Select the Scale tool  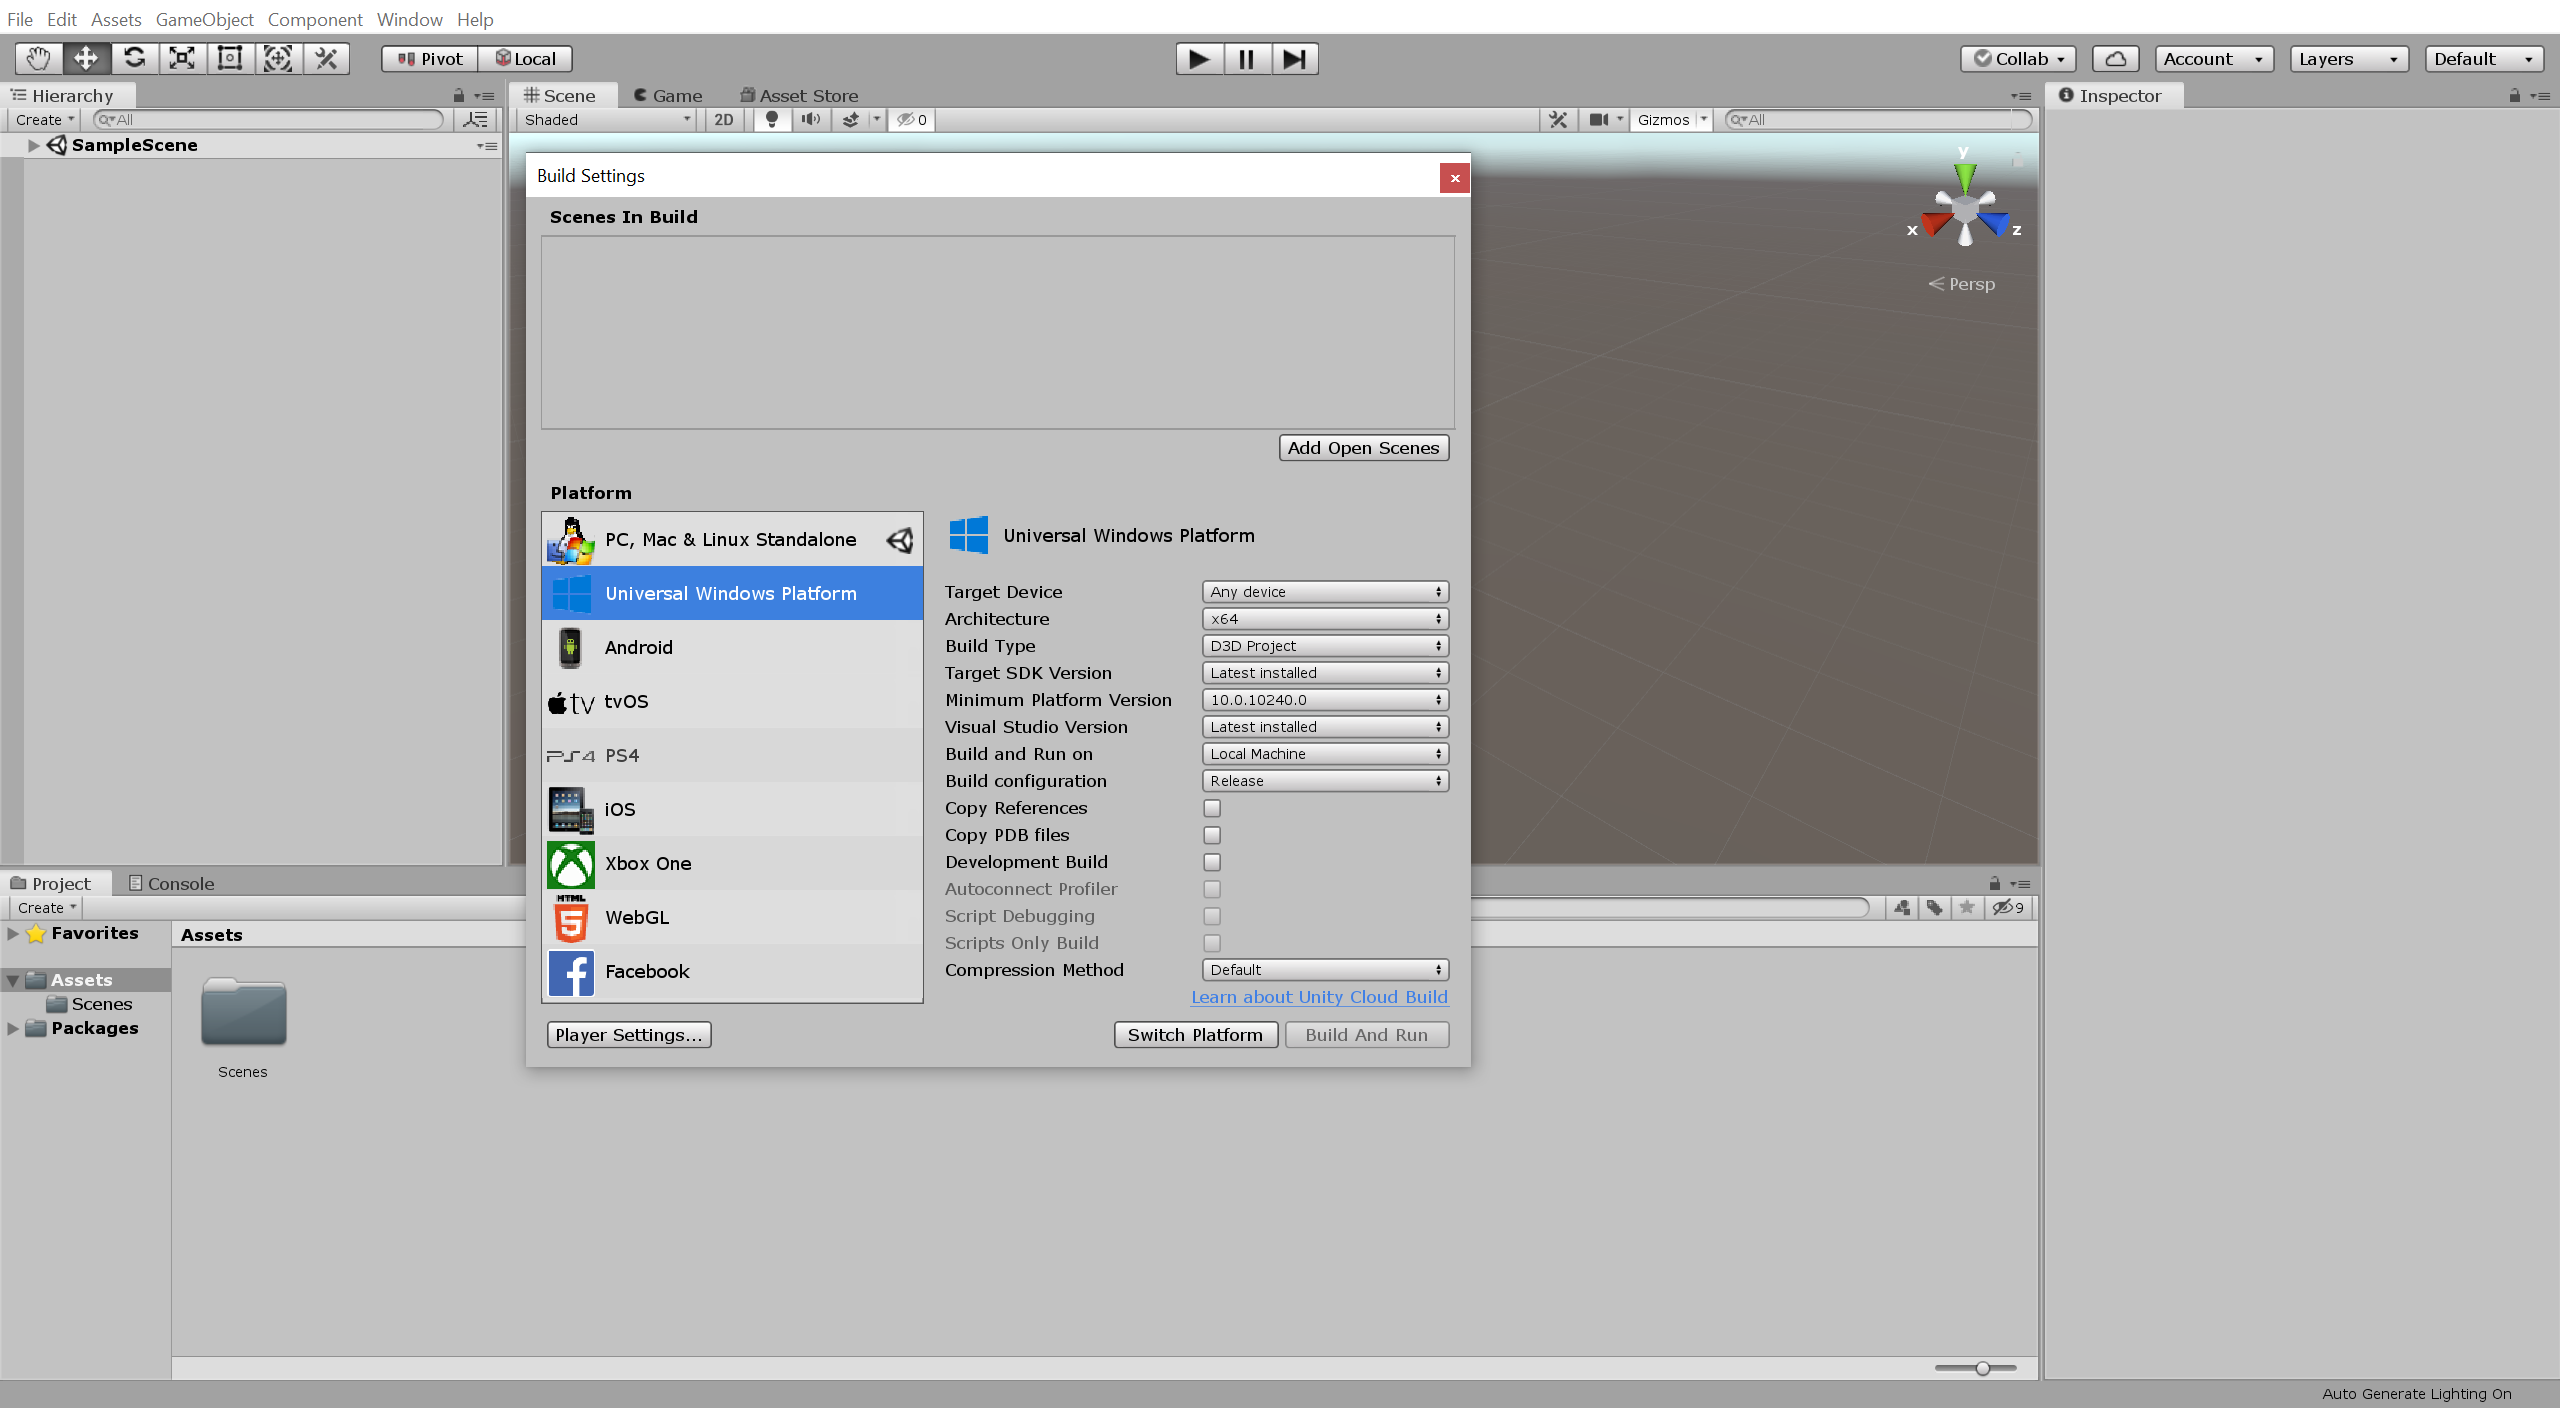pos(182,59)
